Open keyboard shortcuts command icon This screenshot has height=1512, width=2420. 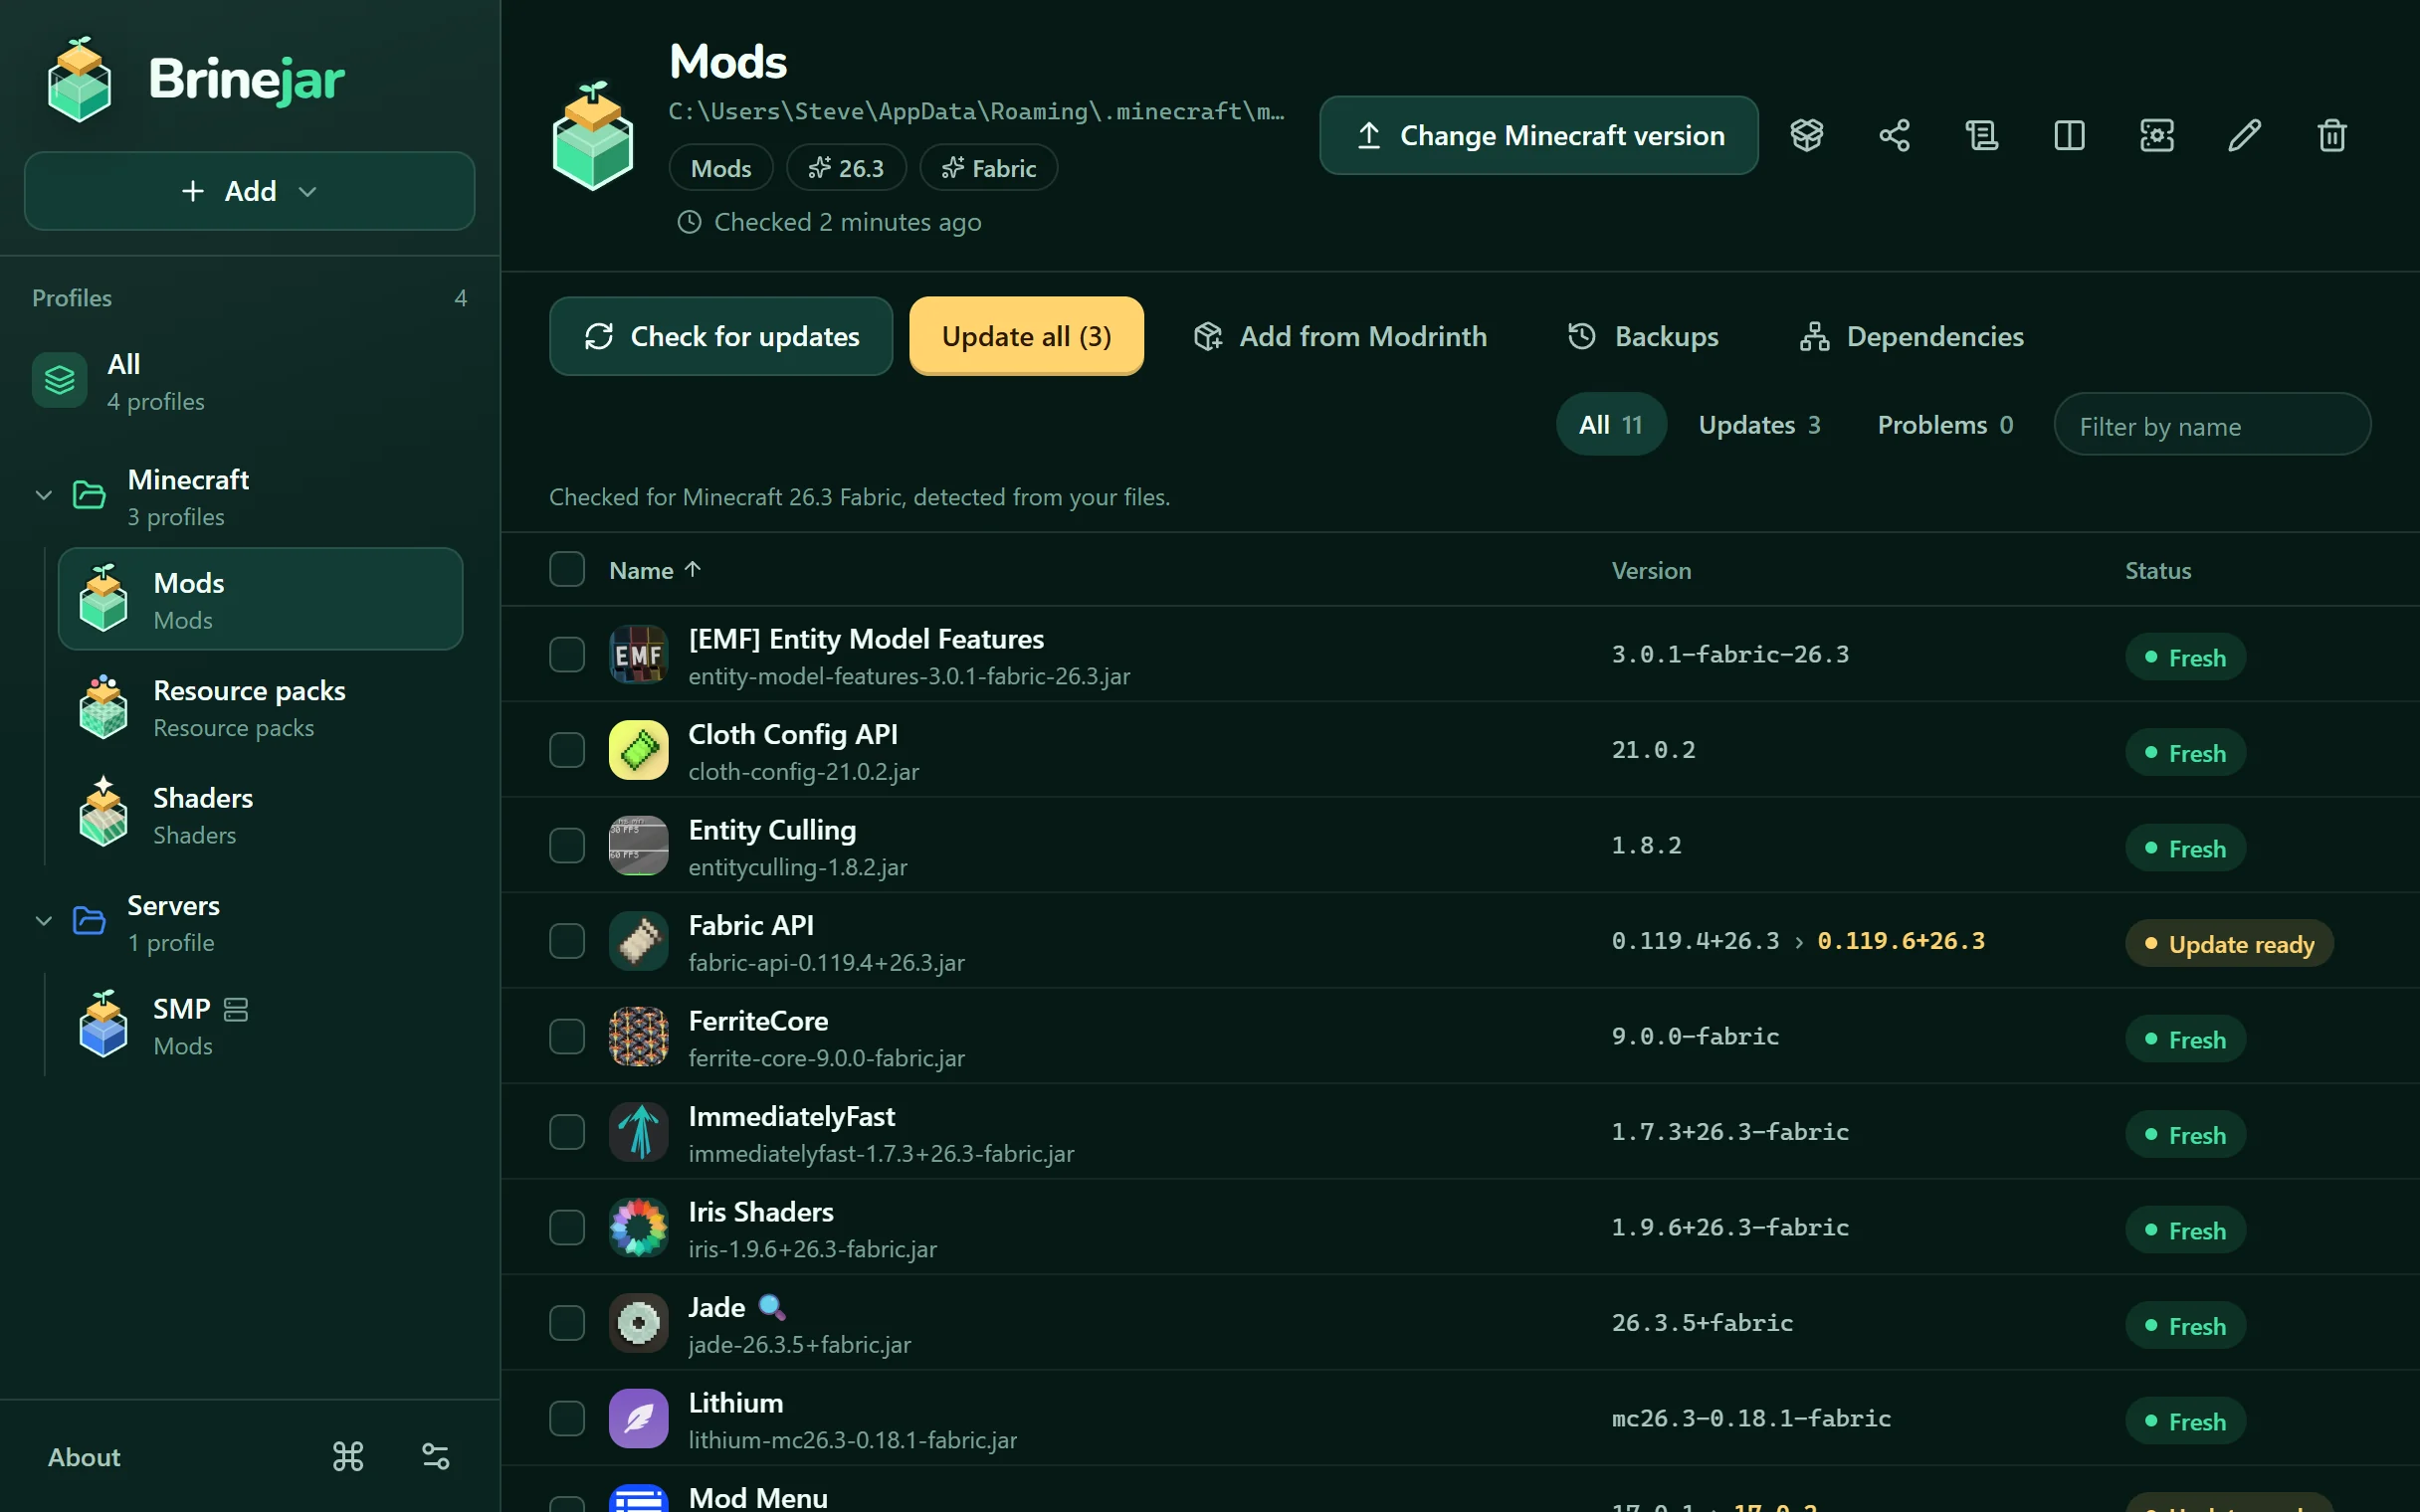pos(348,1456)
